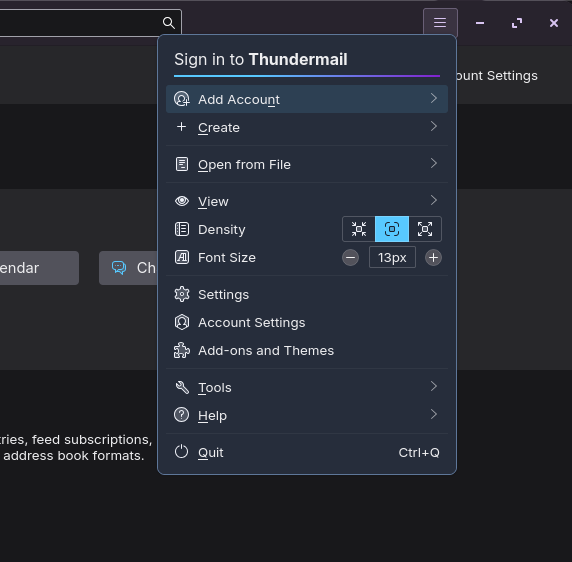Click the Add Account person icon
Screen dimensions: 572x562
(182, 99)
